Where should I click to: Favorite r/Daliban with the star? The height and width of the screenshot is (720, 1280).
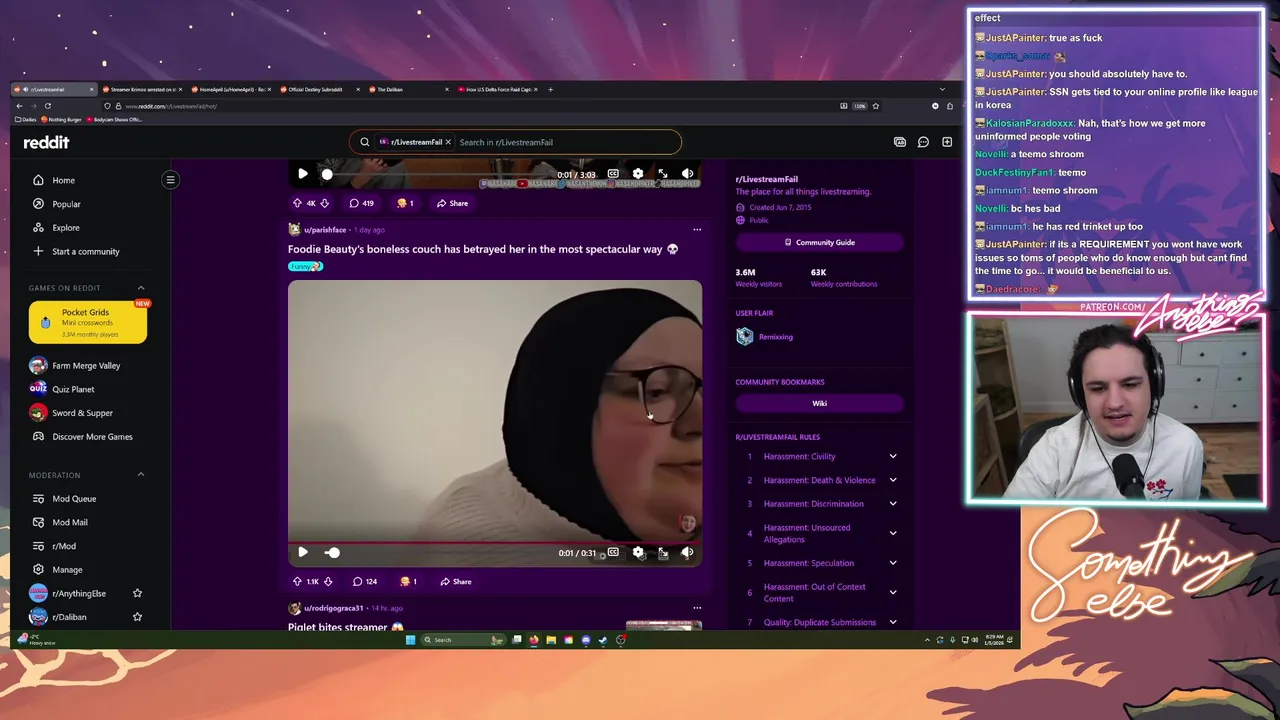click(138, 617)
